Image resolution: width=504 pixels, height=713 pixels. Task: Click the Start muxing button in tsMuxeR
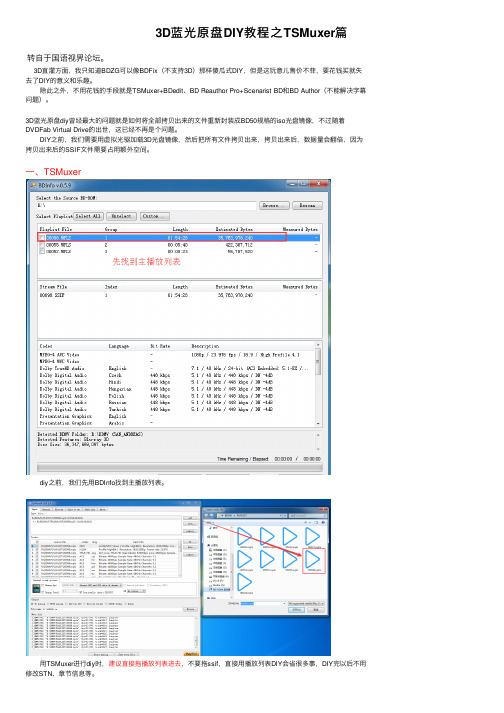101,654
